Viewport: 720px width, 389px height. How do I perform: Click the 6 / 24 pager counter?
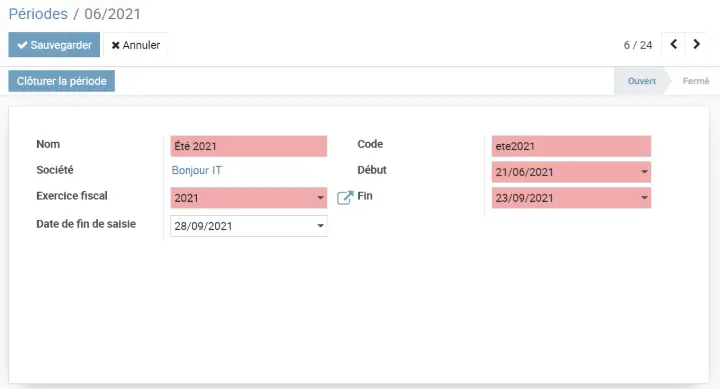(x=637, y=45)
